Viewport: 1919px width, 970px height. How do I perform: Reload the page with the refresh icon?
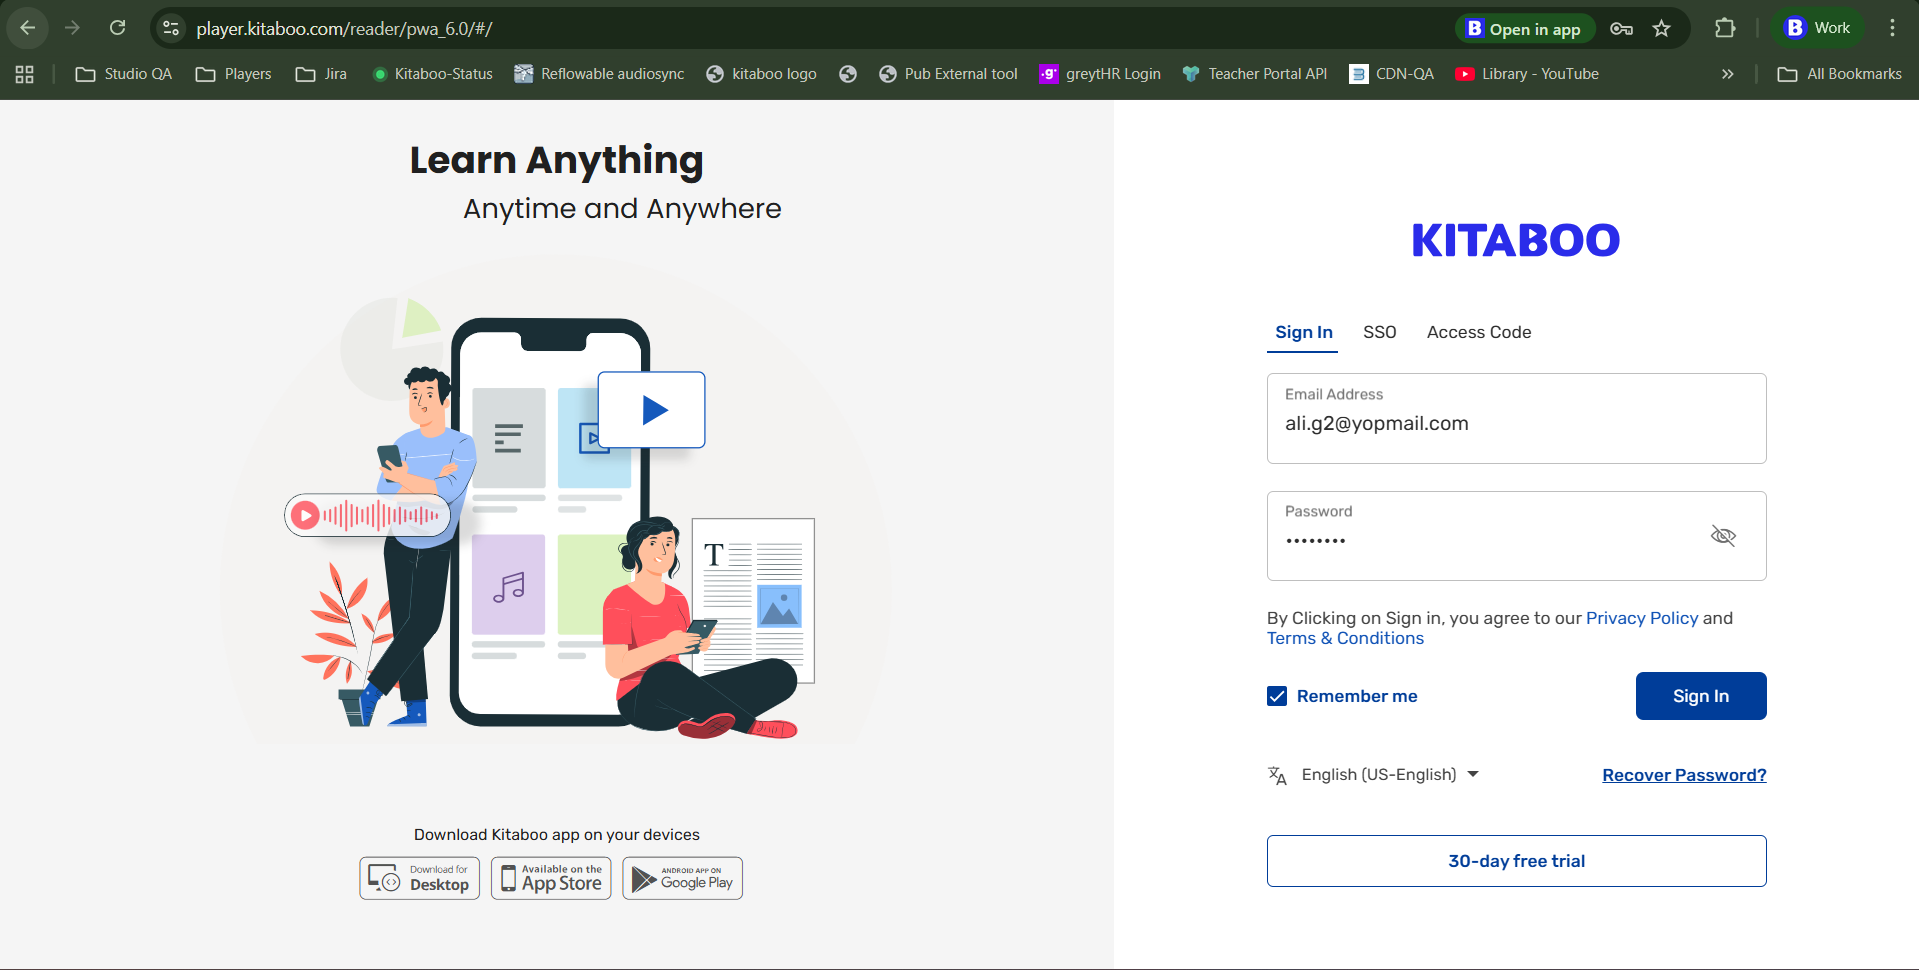click(117, 27)
